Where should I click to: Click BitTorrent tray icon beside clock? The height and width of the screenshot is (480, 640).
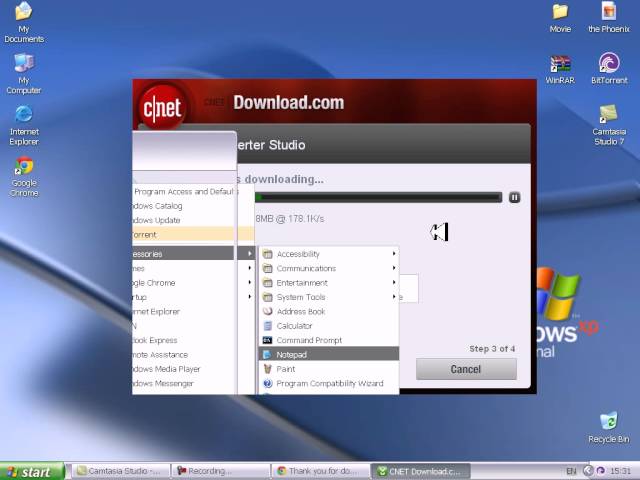pos(600,471)
